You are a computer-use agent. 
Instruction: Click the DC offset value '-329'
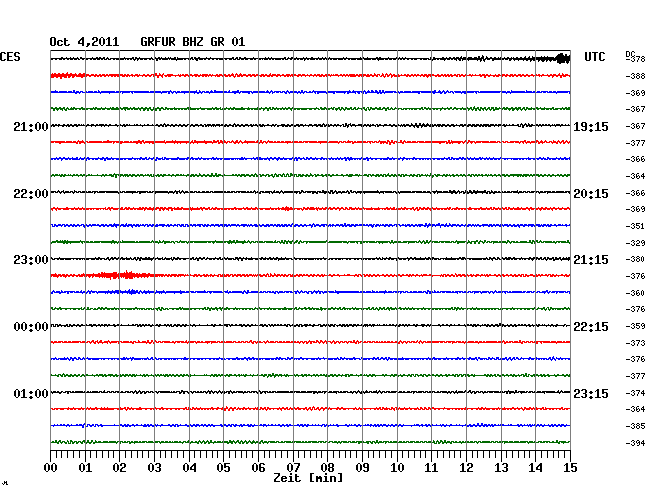pyautogui.click(x=635, y=243)
